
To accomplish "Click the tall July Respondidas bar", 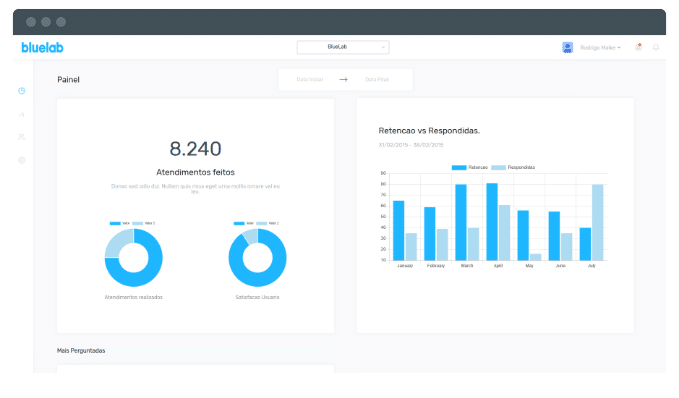I will (x=598, y=222).
